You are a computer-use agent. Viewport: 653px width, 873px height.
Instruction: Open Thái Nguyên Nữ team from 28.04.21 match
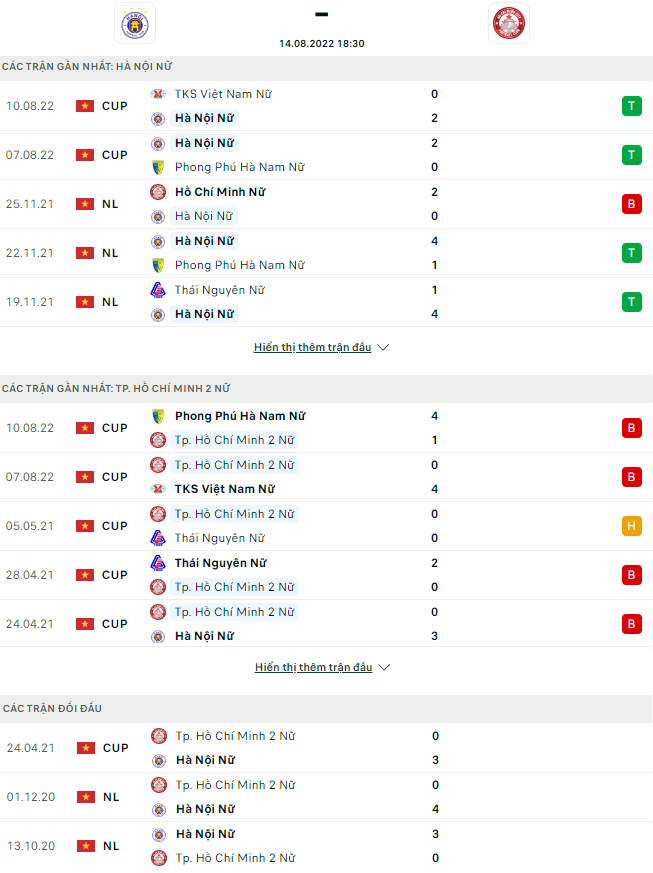[x=220, y=563]
